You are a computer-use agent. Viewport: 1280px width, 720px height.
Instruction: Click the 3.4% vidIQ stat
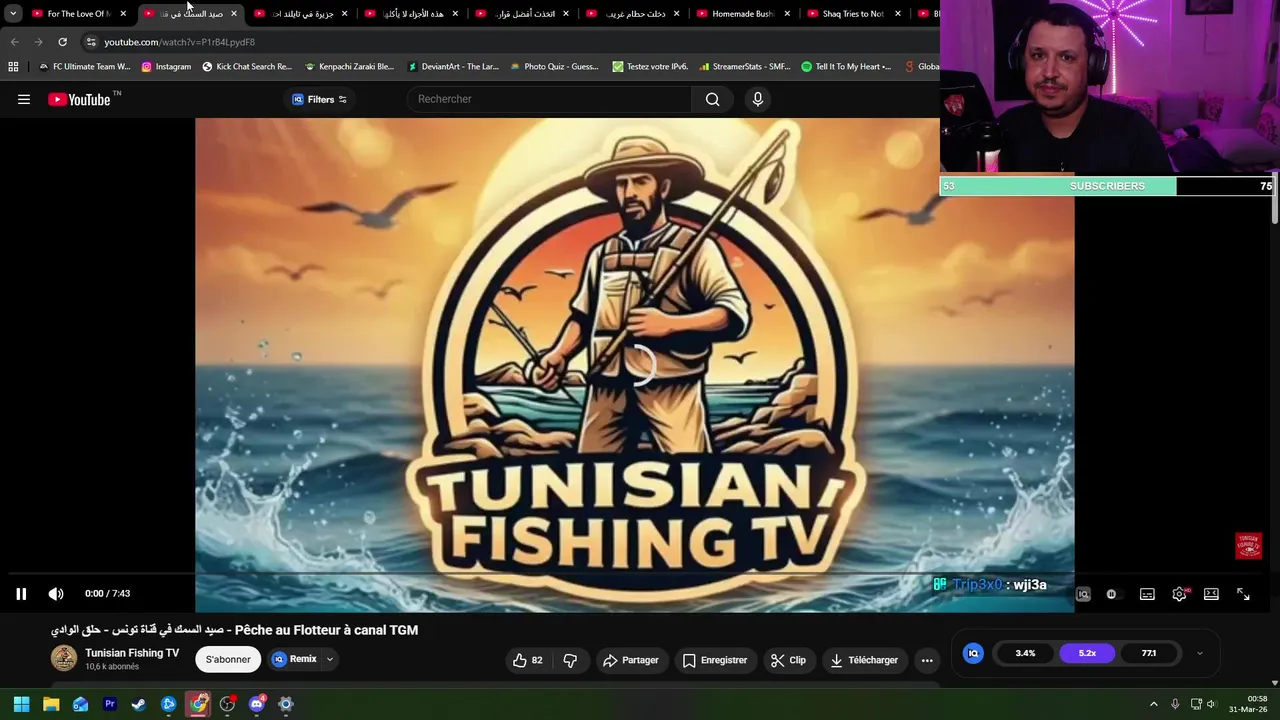(x=1025, y=653)
